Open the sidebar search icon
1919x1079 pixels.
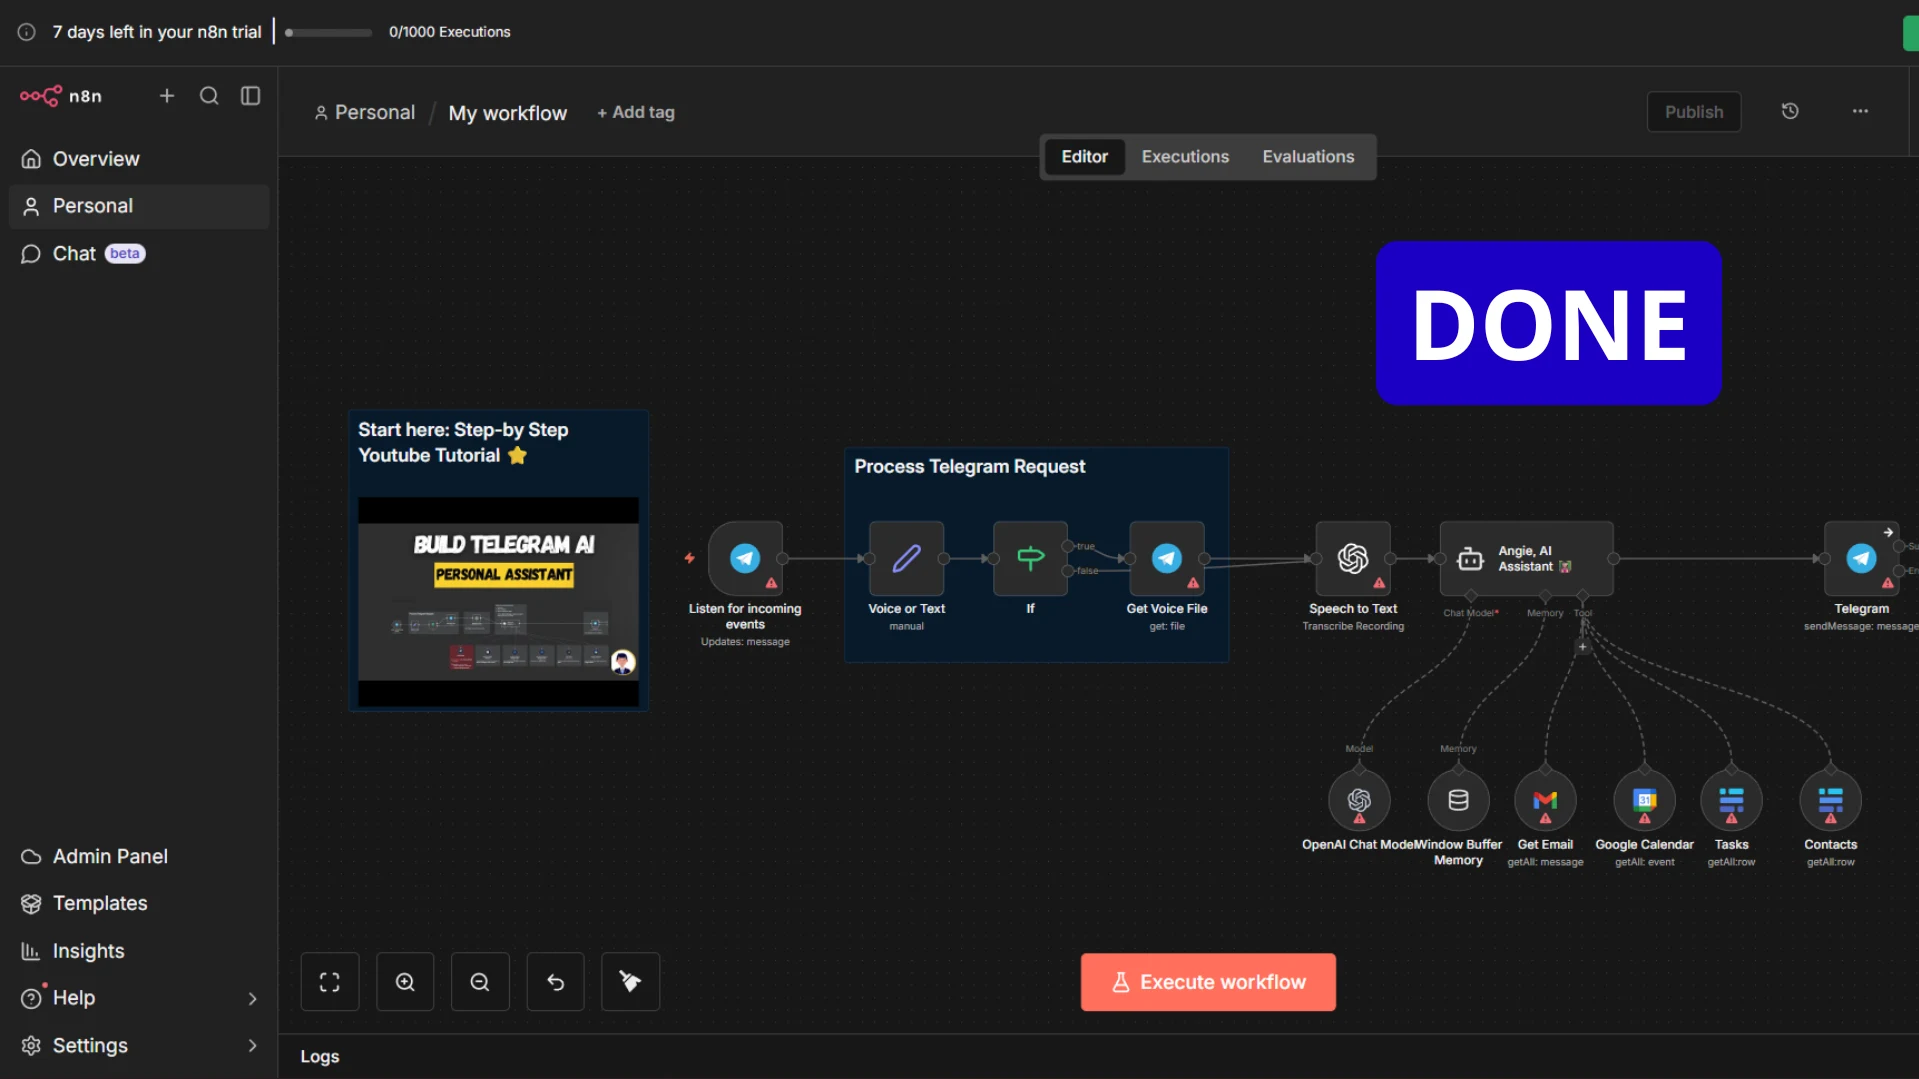click(209, 96)
